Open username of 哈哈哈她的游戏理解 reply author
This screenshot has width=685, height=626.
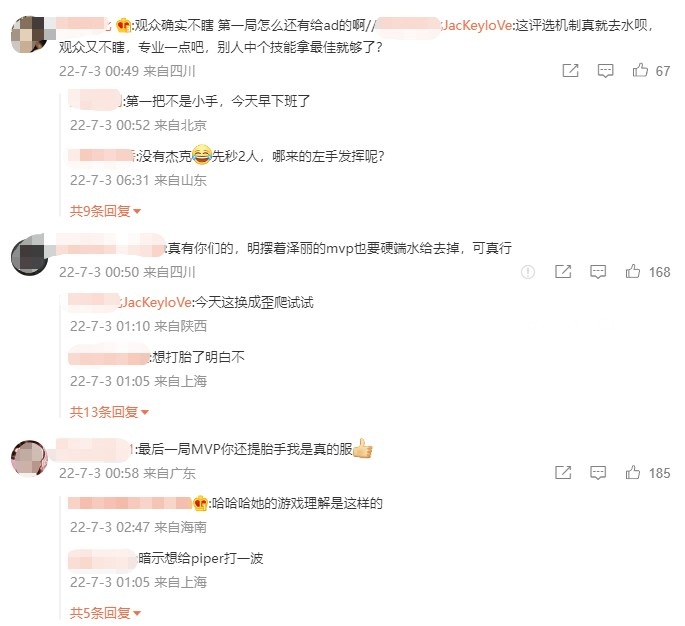tap(130, 503)
